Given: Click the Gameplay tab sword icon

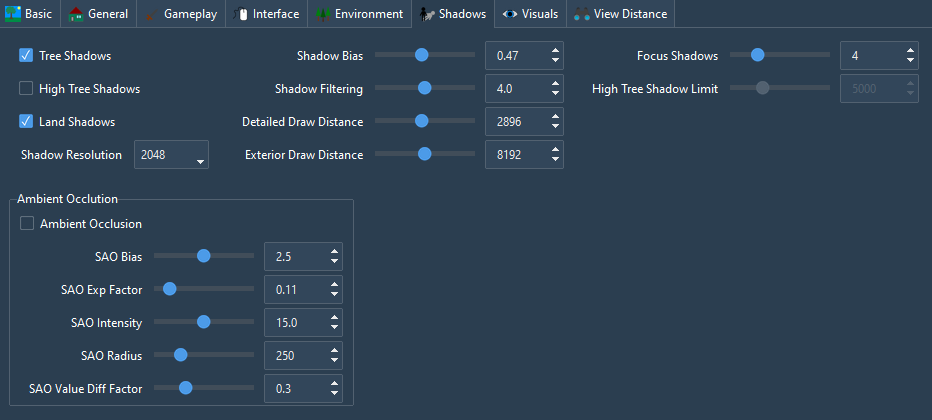Looking at the screenshot, I should coord(152,14).
